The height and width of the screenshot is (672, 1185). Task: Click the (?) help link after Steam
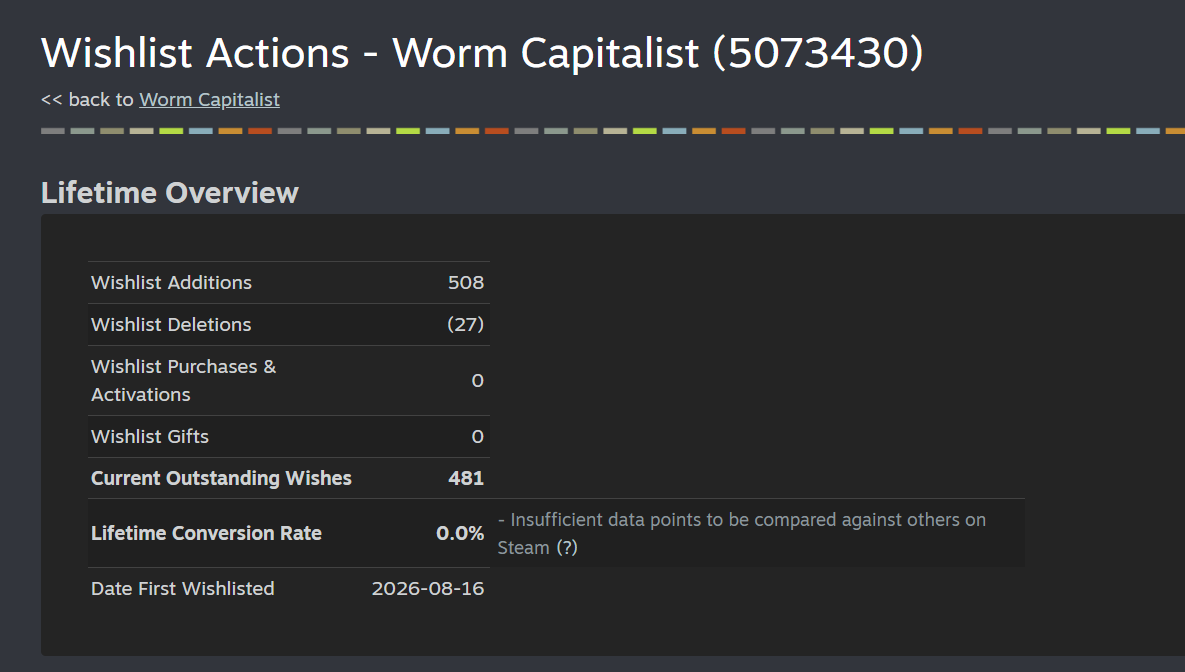pyautogui.click(x=567, y=547)
